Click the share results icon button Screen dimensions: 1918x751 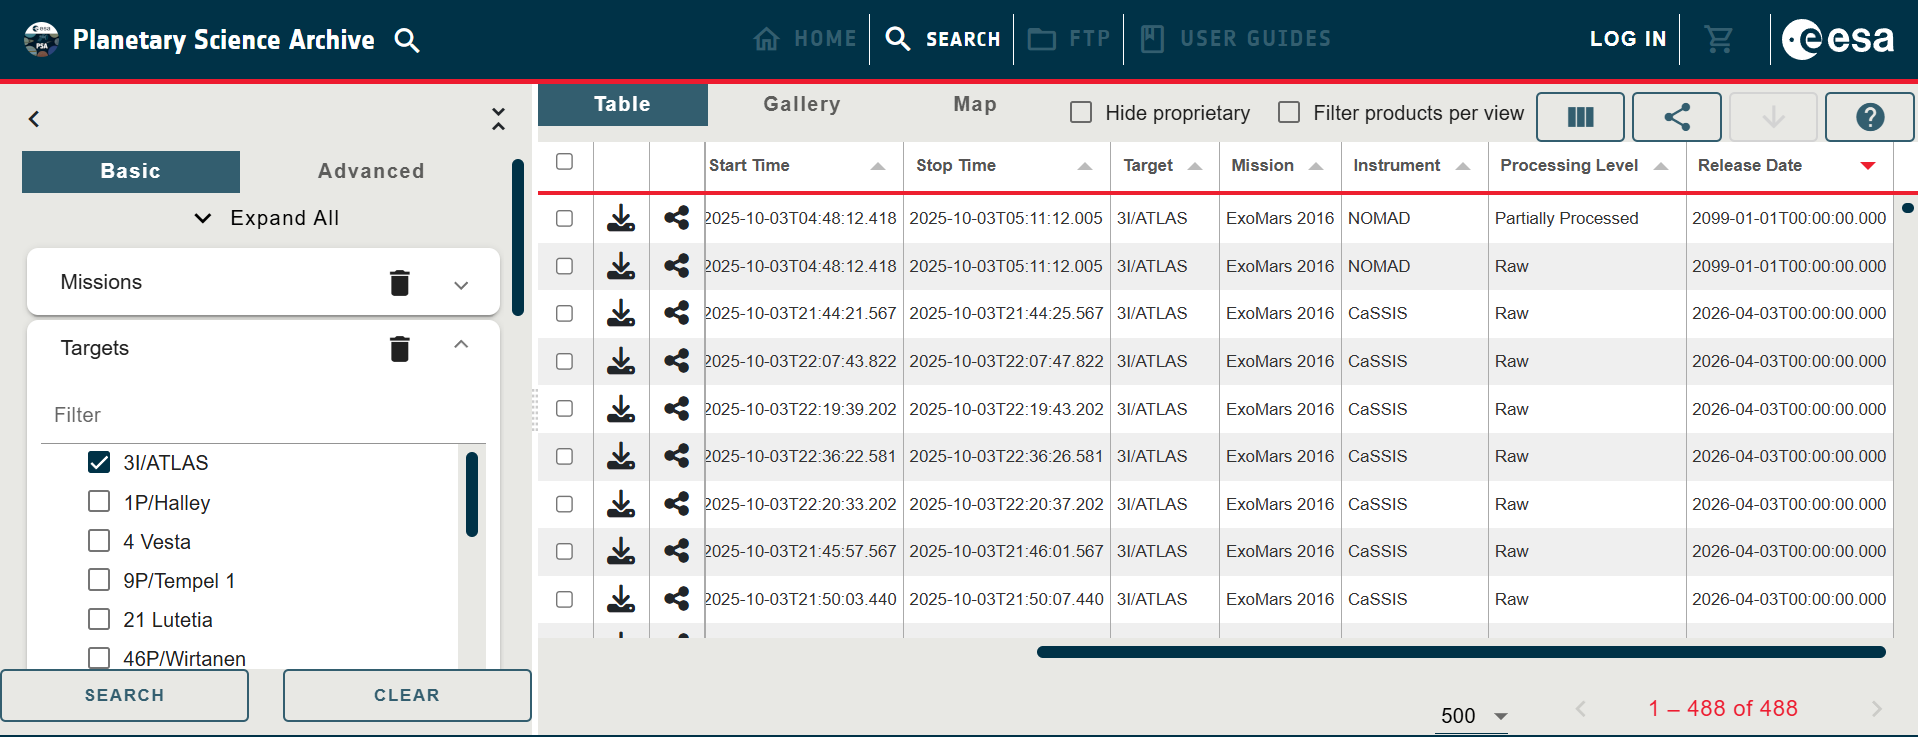pos(1676,117)
